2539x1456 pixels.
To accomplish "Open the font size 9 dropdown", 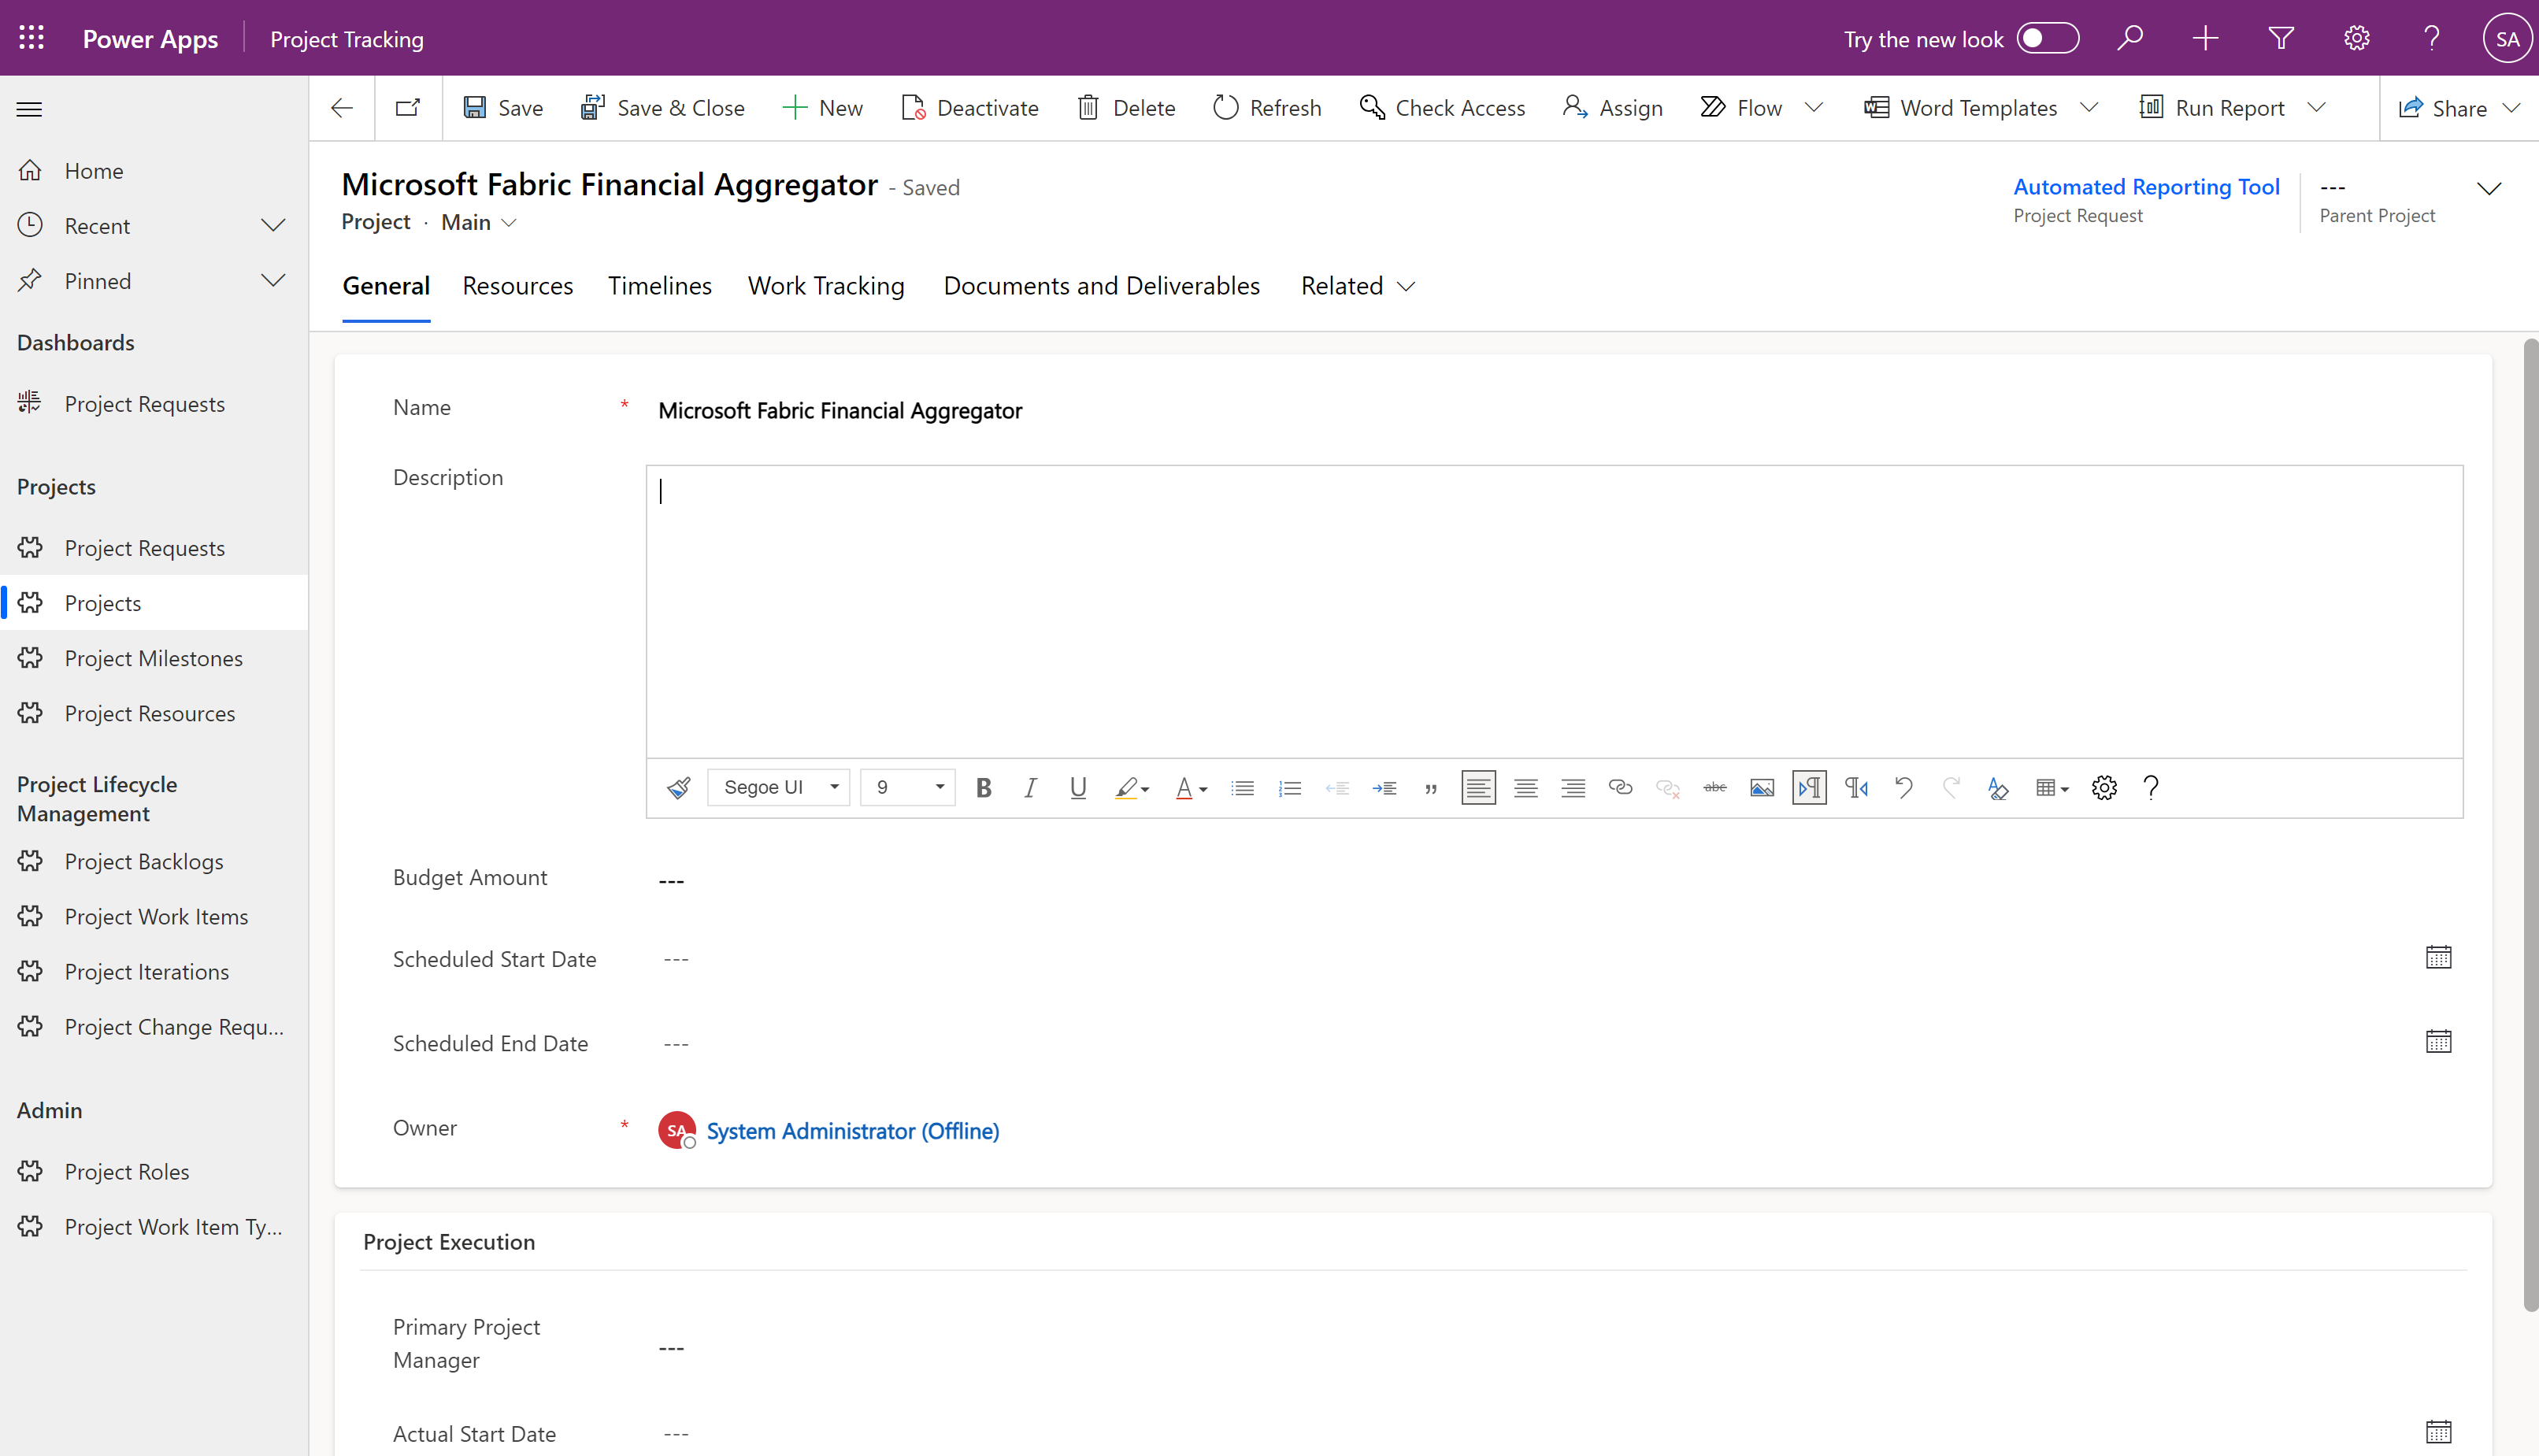I will coord(908,788).
